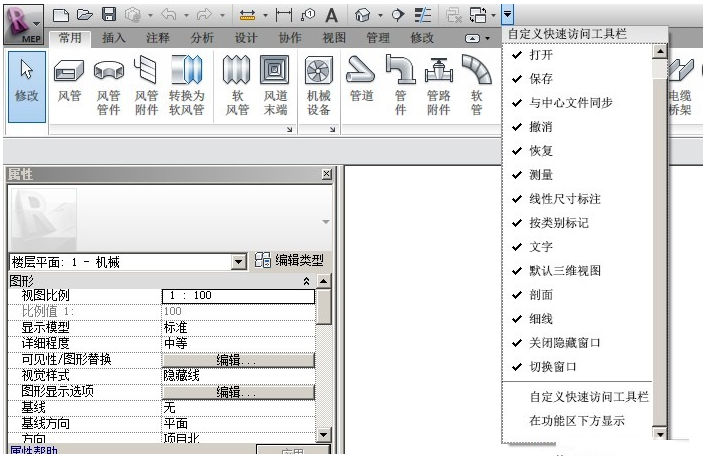Click the Save disk icon
Image resolution: width=708 pixels, height=456 pixels.
pos(109,15)
